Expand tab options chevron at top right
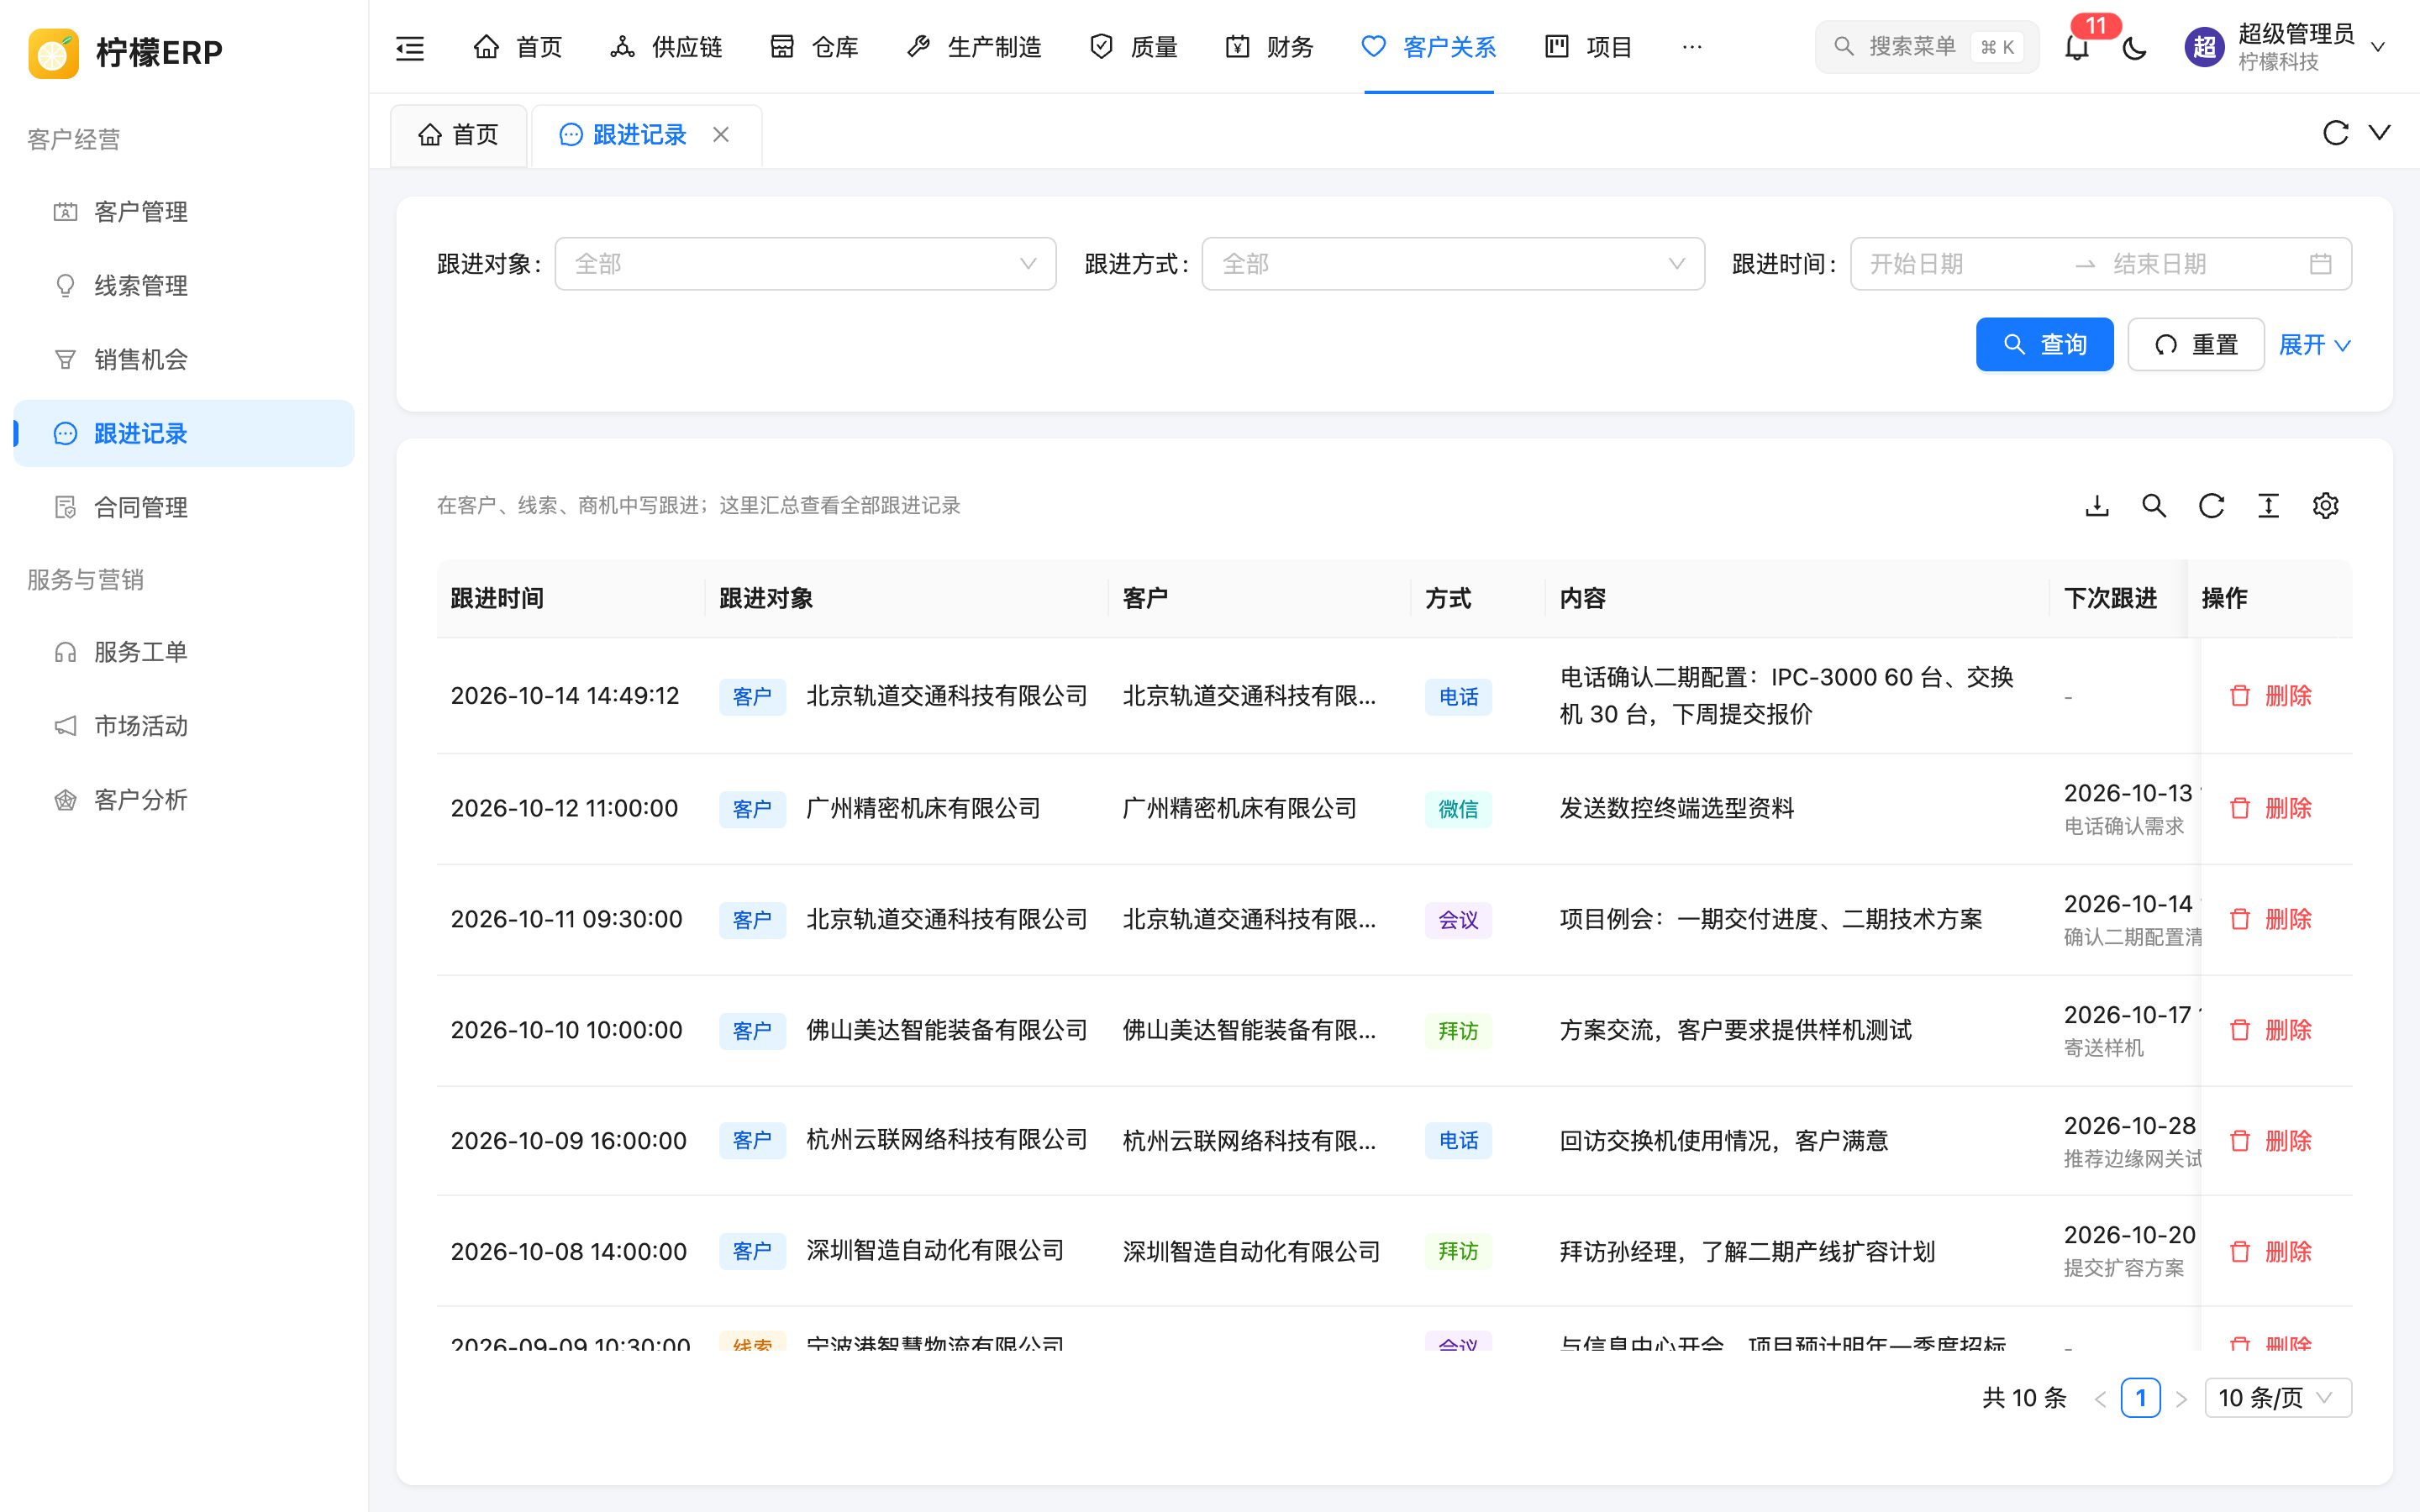The image size is (2420, 1512). point(2380,133)
